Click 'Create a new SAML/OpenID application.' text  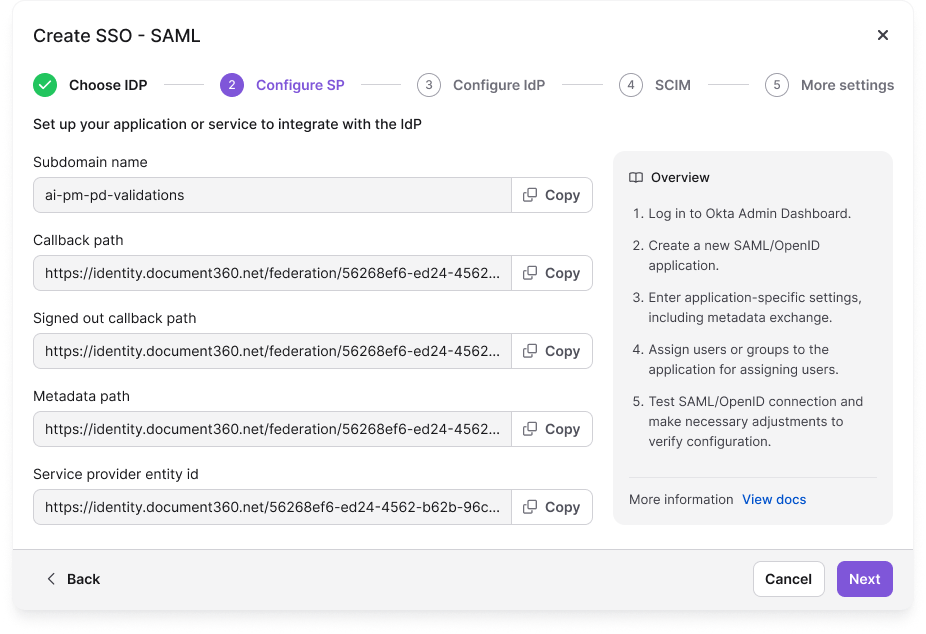click(734, 256)
